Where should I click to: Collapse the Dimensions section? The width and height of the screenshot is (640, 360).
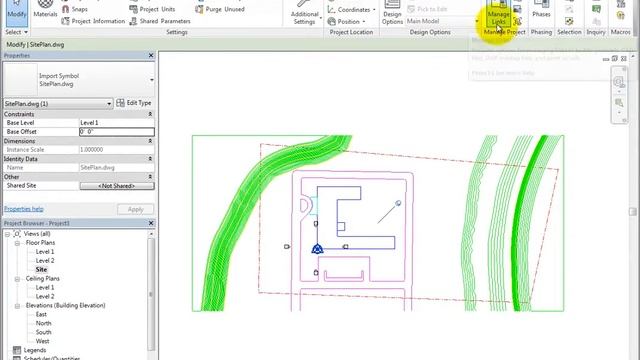tap(150, 141)
